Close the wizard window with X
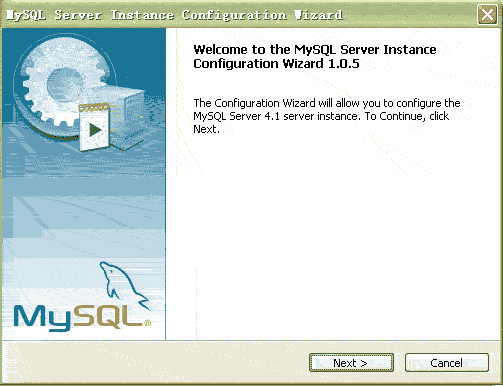 tap(487, 15)
